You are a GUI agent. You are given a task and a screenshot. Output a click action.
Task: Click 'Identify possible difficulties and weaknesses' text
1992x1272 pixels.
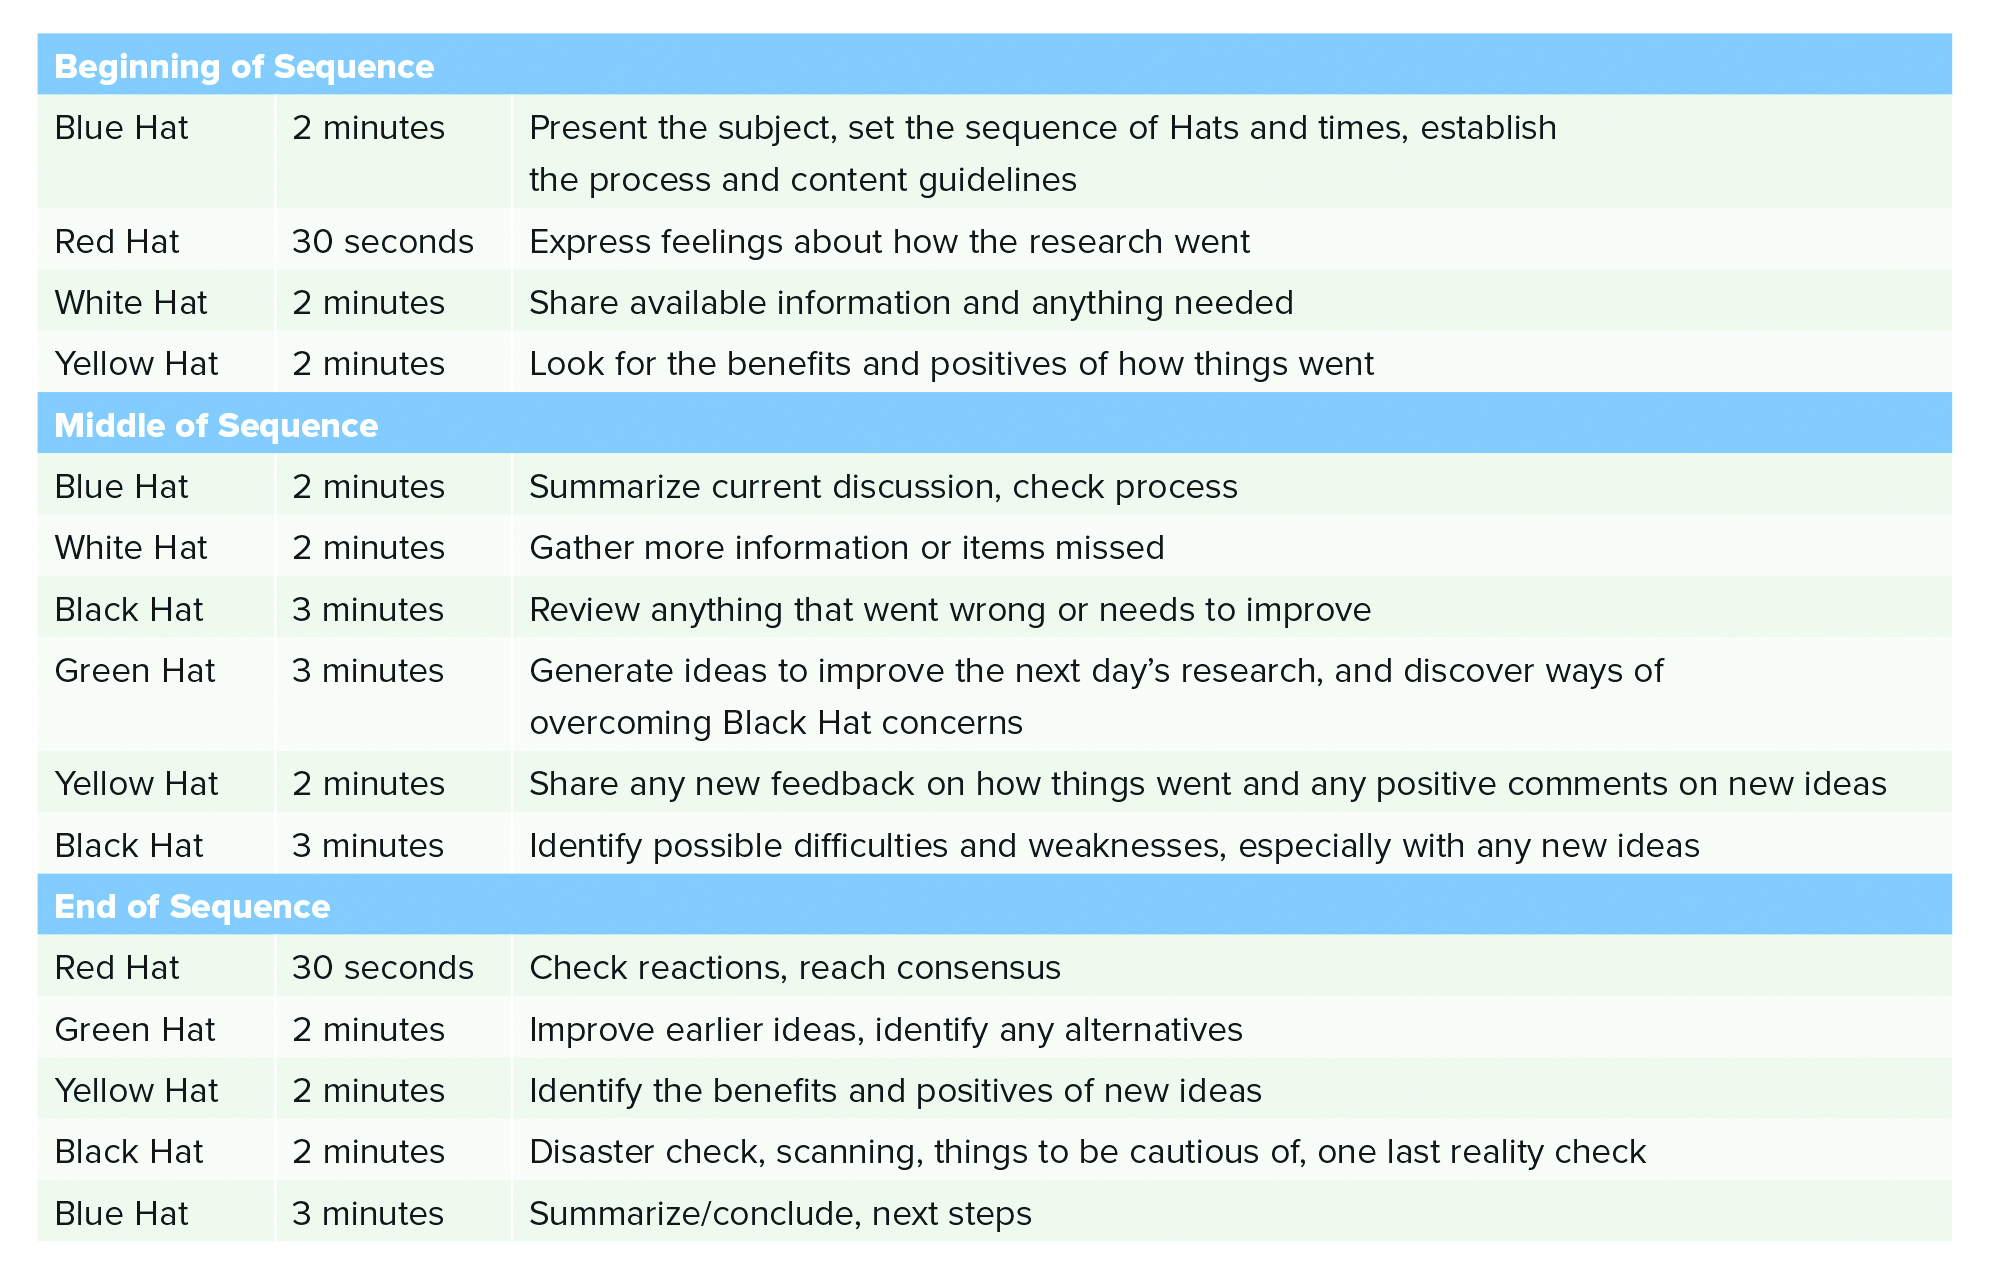1114,846
